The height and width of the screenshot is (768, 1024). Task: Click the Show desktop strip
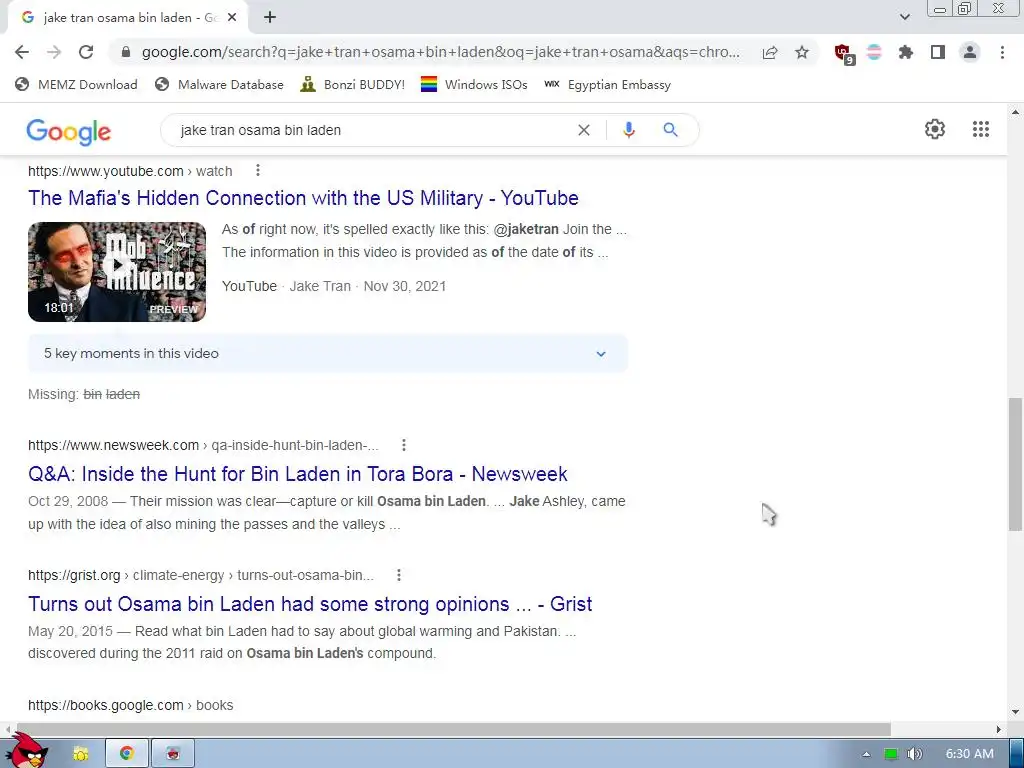(1016, 754)
